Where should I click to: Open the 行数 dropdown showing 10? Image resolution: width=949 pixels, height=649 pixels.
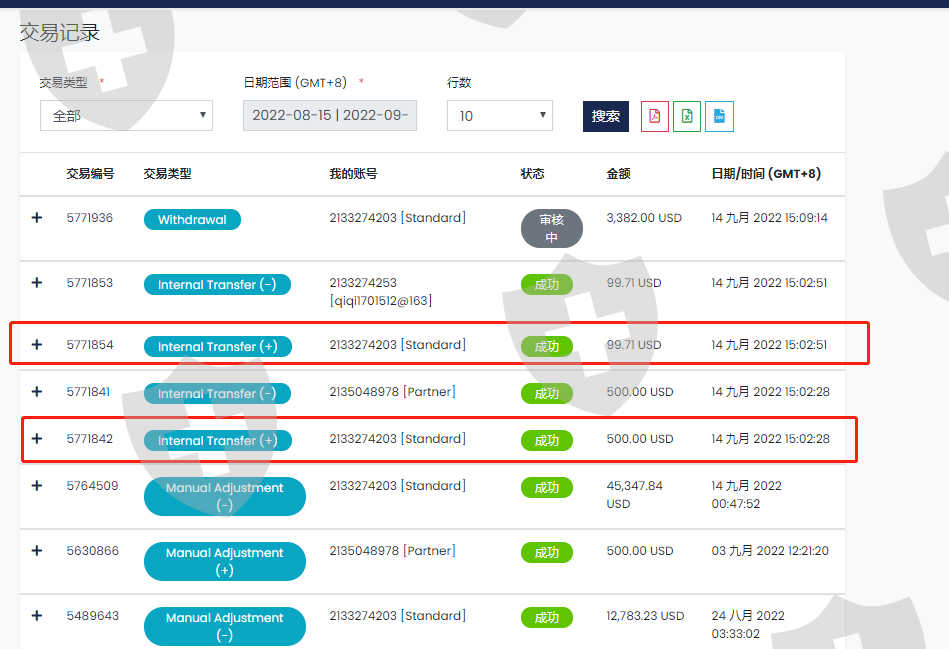(500, 116)
